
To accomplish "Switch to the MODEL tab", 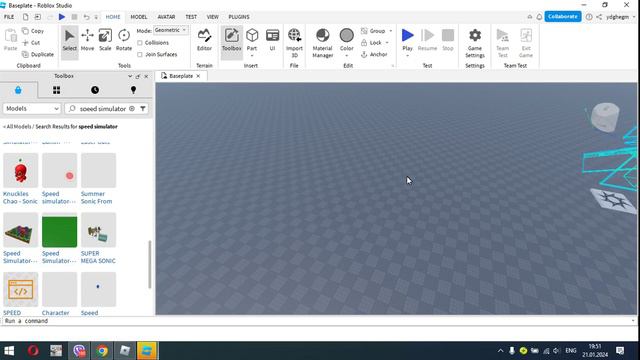I will (139, 17).
